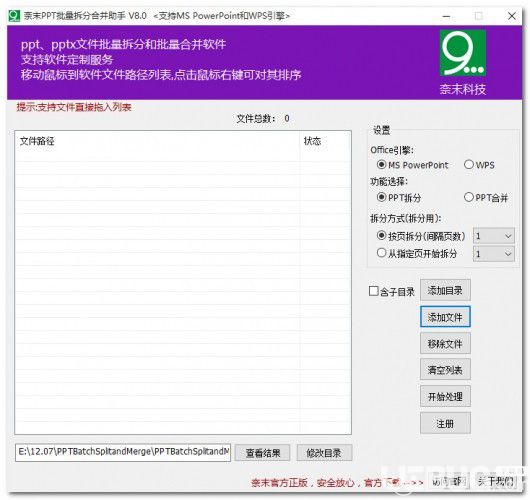The height and width of the screenshot is (500, 530).
Task: Open the 间隔页数 value dropdown
Action: pos(494,236)
